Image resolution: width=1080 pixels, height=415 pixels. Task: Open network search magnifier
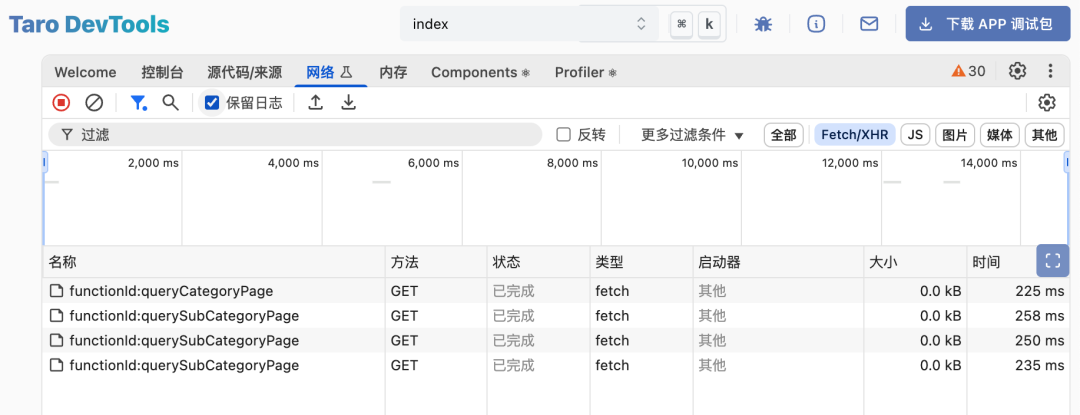[170, 103]
